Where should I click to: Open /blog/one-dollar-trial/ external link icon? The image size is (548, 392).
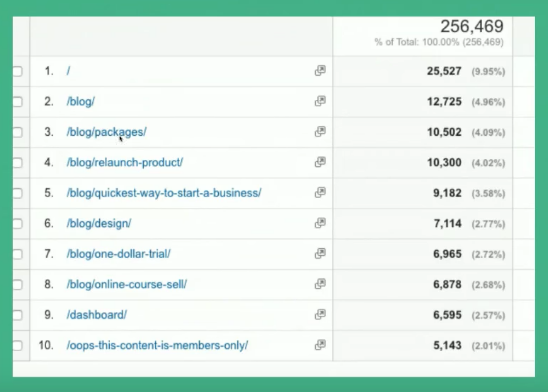pyautogui.click(x=320, y=253)
